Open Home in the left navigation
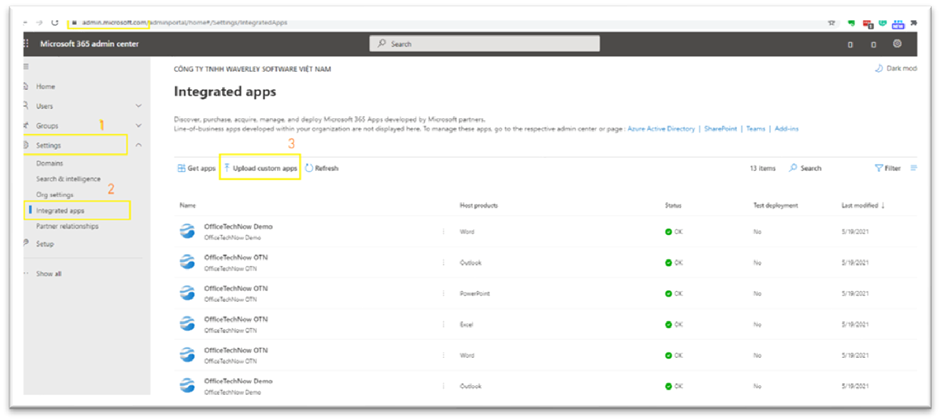Viewport: 940px width, 420px height. point(46,86)
